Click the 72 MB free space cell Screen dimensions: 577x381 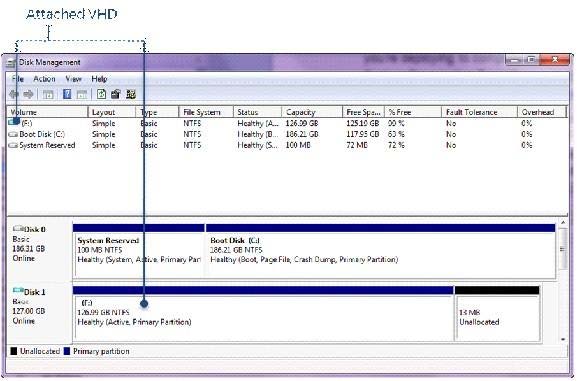tap(357, 145)
